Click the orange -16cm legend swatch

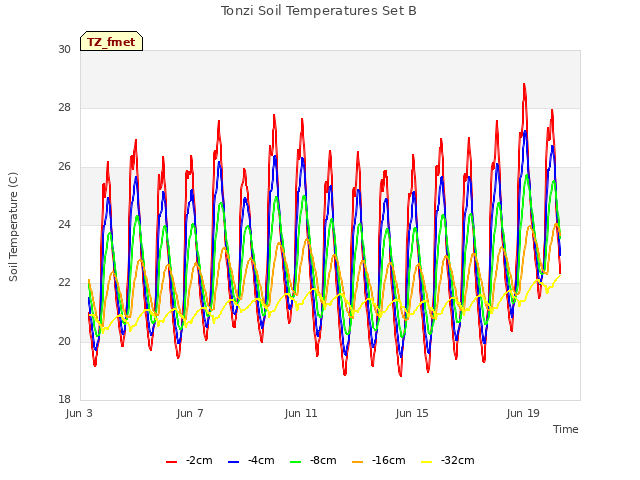pos(358,462)
